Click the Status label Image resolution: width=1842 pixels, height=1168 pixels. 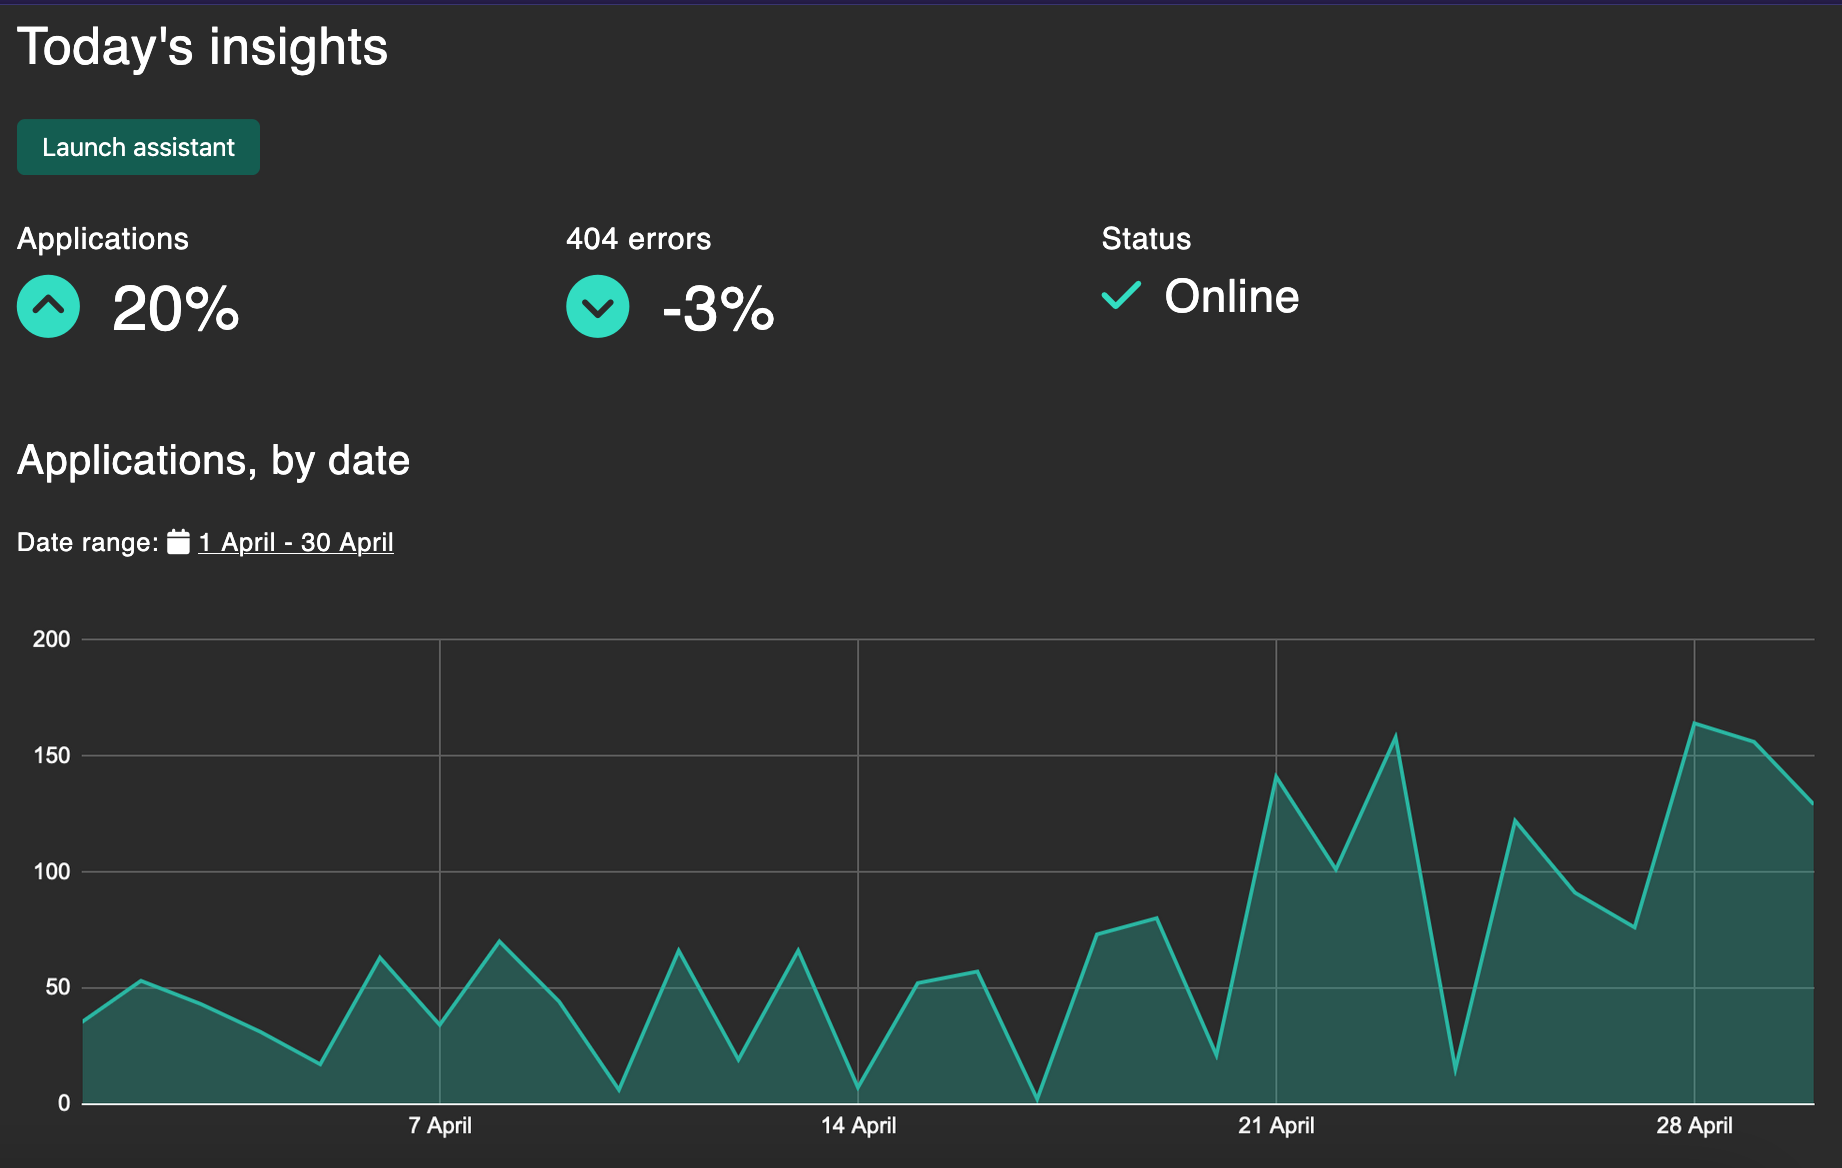1144,238
